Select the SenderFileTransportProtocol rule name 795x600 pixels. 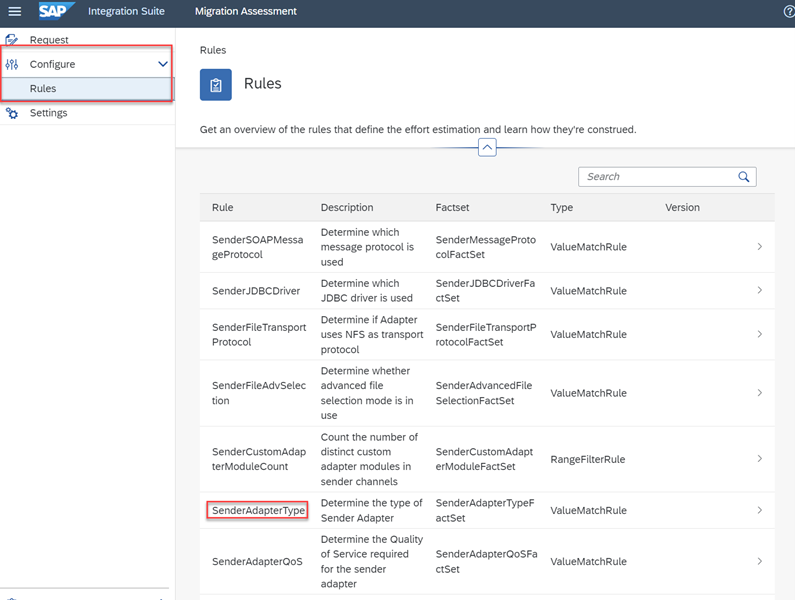click(259, 334)
